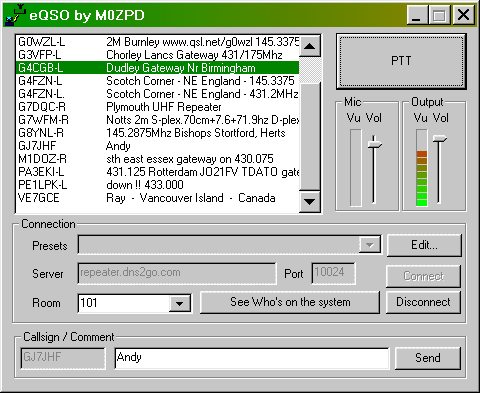This screenshot has width=480, height=393.
Task: Click the station list scroll down arrow
Action: 310,201
